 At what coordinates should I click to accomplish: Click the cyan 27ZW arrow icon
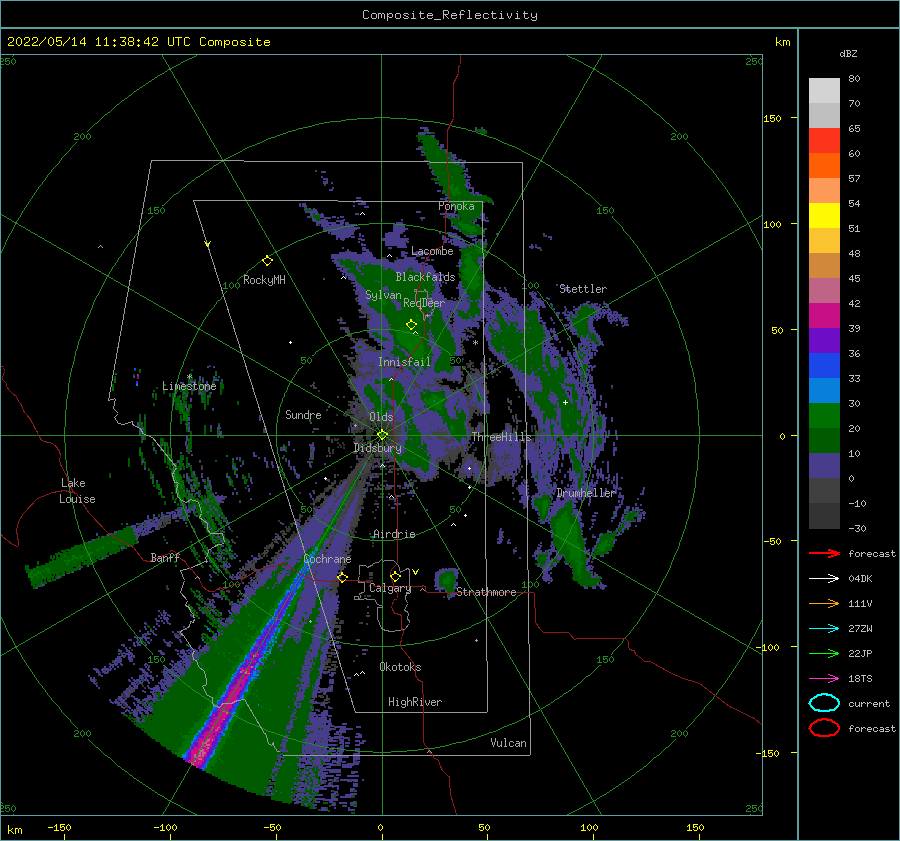coord(824,629)
